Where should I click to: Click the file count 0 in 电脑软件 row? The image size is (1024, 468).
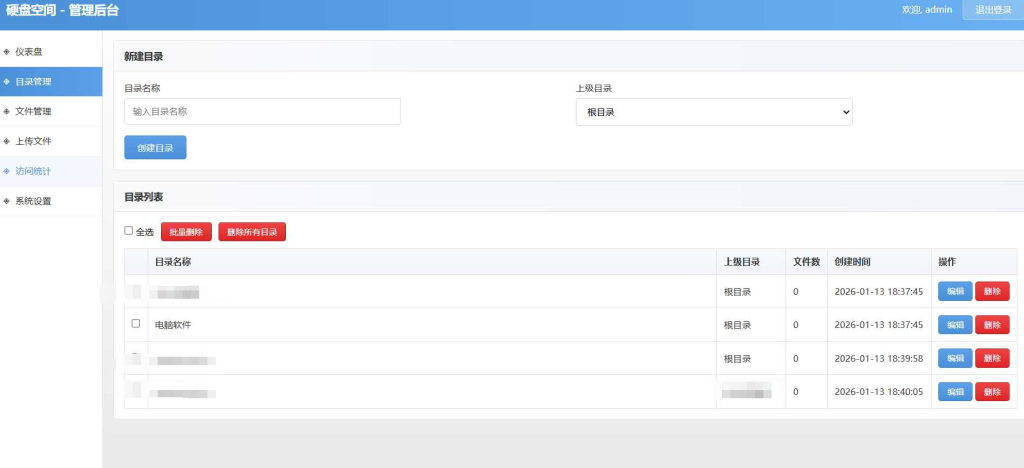[x=795, y=325]
